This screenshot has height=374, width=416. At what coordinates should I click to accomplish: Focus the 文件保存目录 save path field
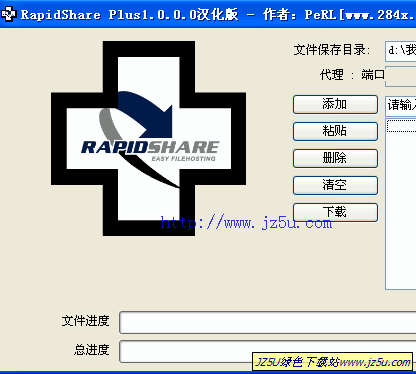click(x=401, y=51)
